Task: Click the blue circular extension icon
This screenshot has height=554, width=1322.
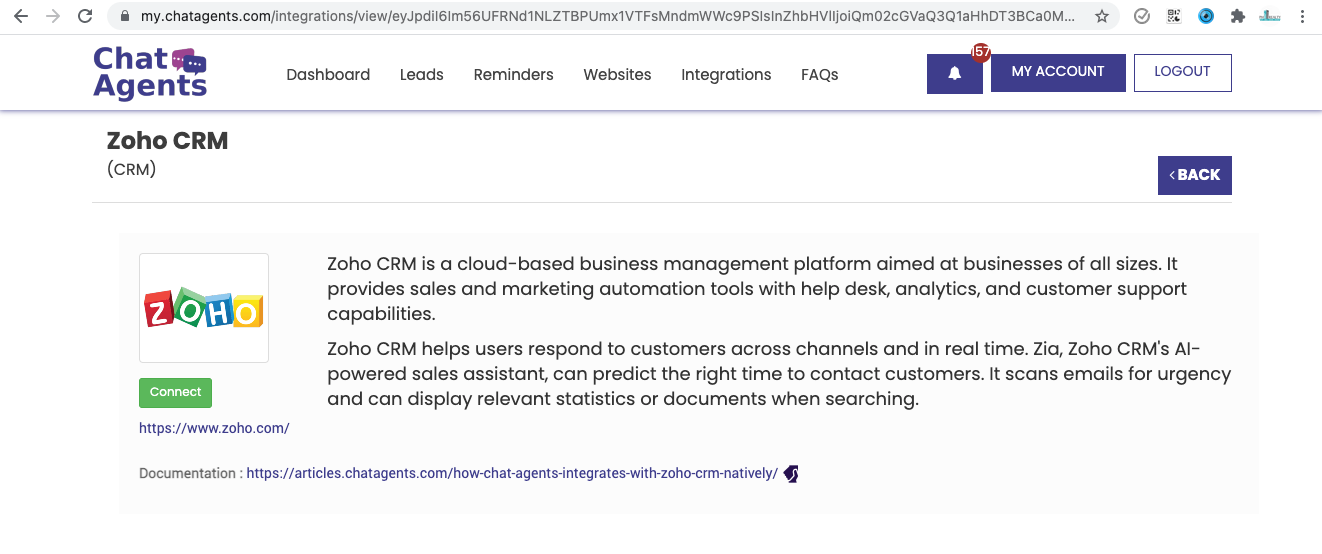Action: point(1206,16)
